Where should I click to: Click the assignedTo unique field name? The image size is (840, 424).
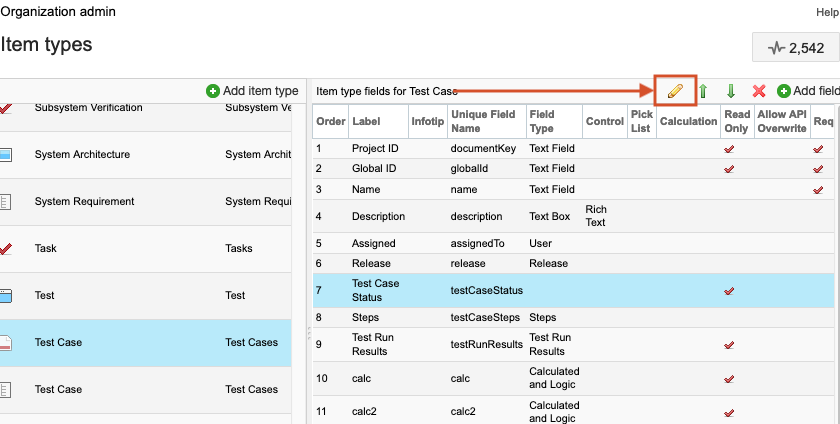pos(477,243)
